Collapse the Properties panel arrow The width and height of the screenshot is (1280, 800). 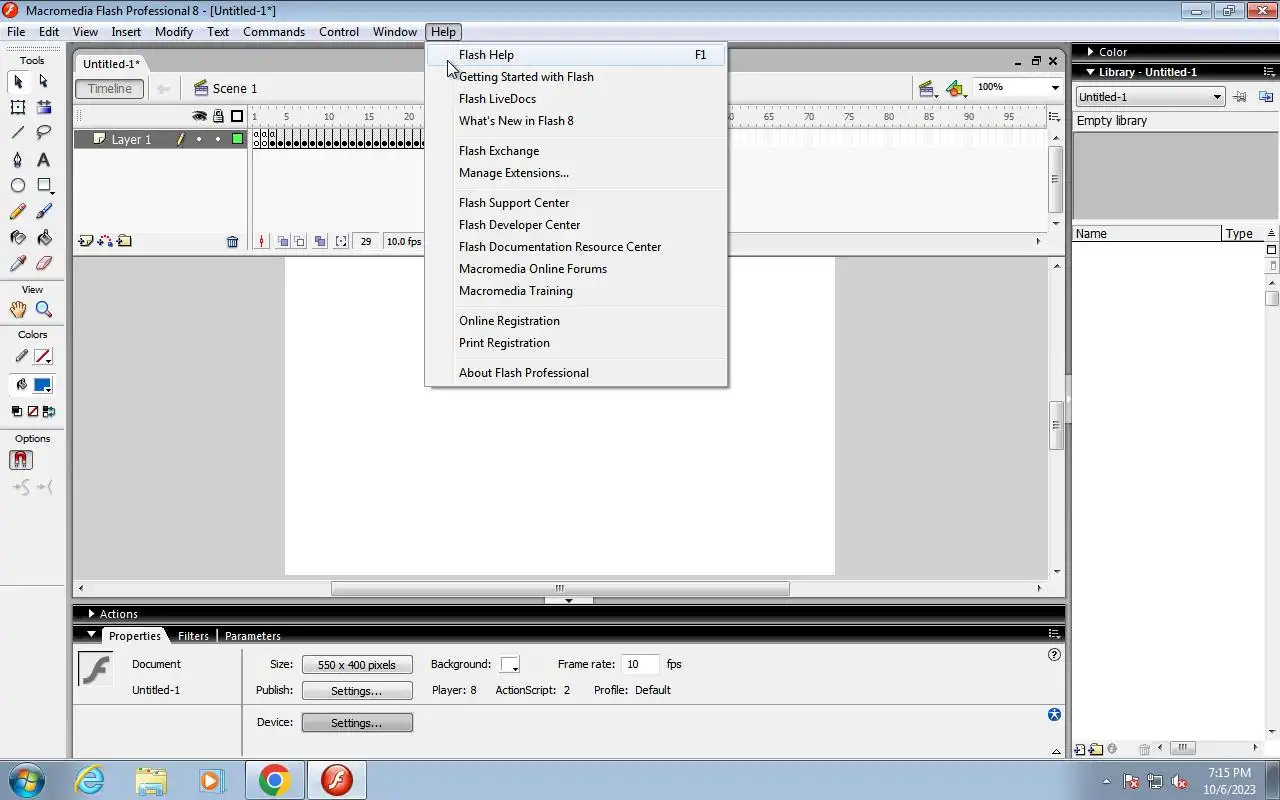pos(91,635)
